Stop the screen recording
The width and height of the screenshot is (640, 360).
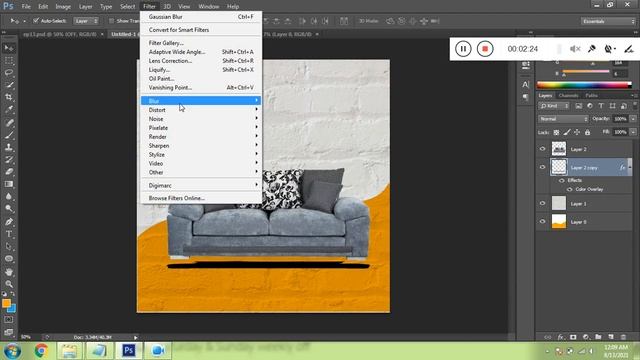[x=485, y=49]
